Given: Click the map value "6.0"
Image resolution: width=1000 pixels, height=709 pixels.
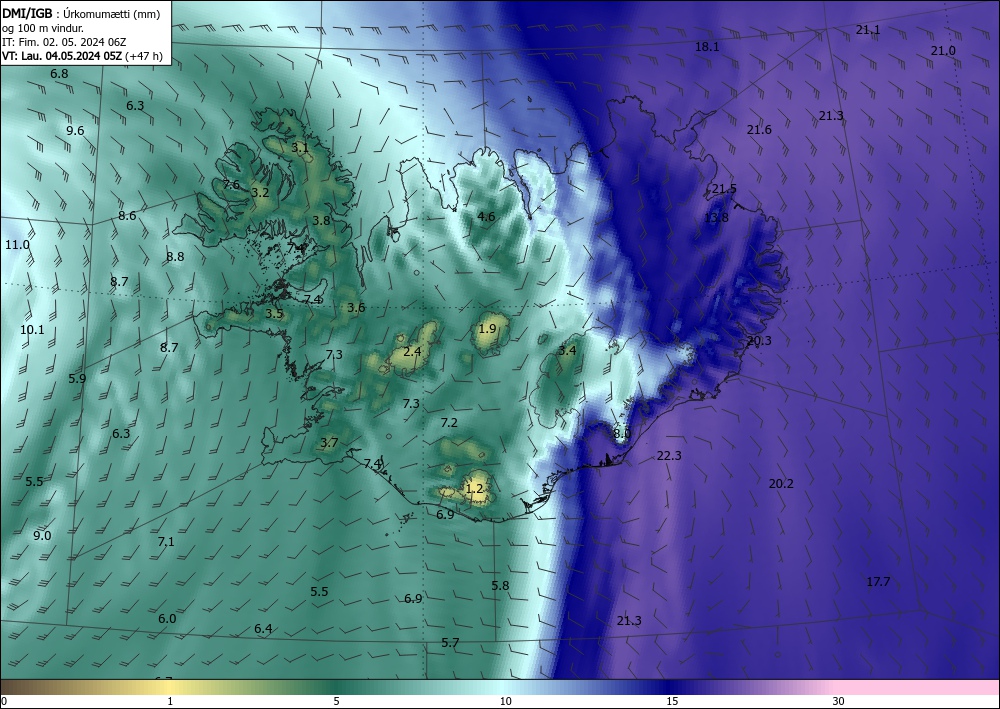Looking at the screenshot, I should point(167,618).
